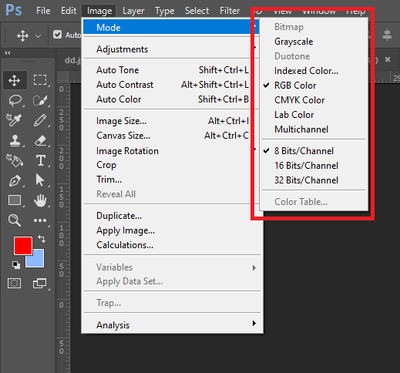400x373 pixels.
Task: Select the Eraser tool
Action: 40,141
